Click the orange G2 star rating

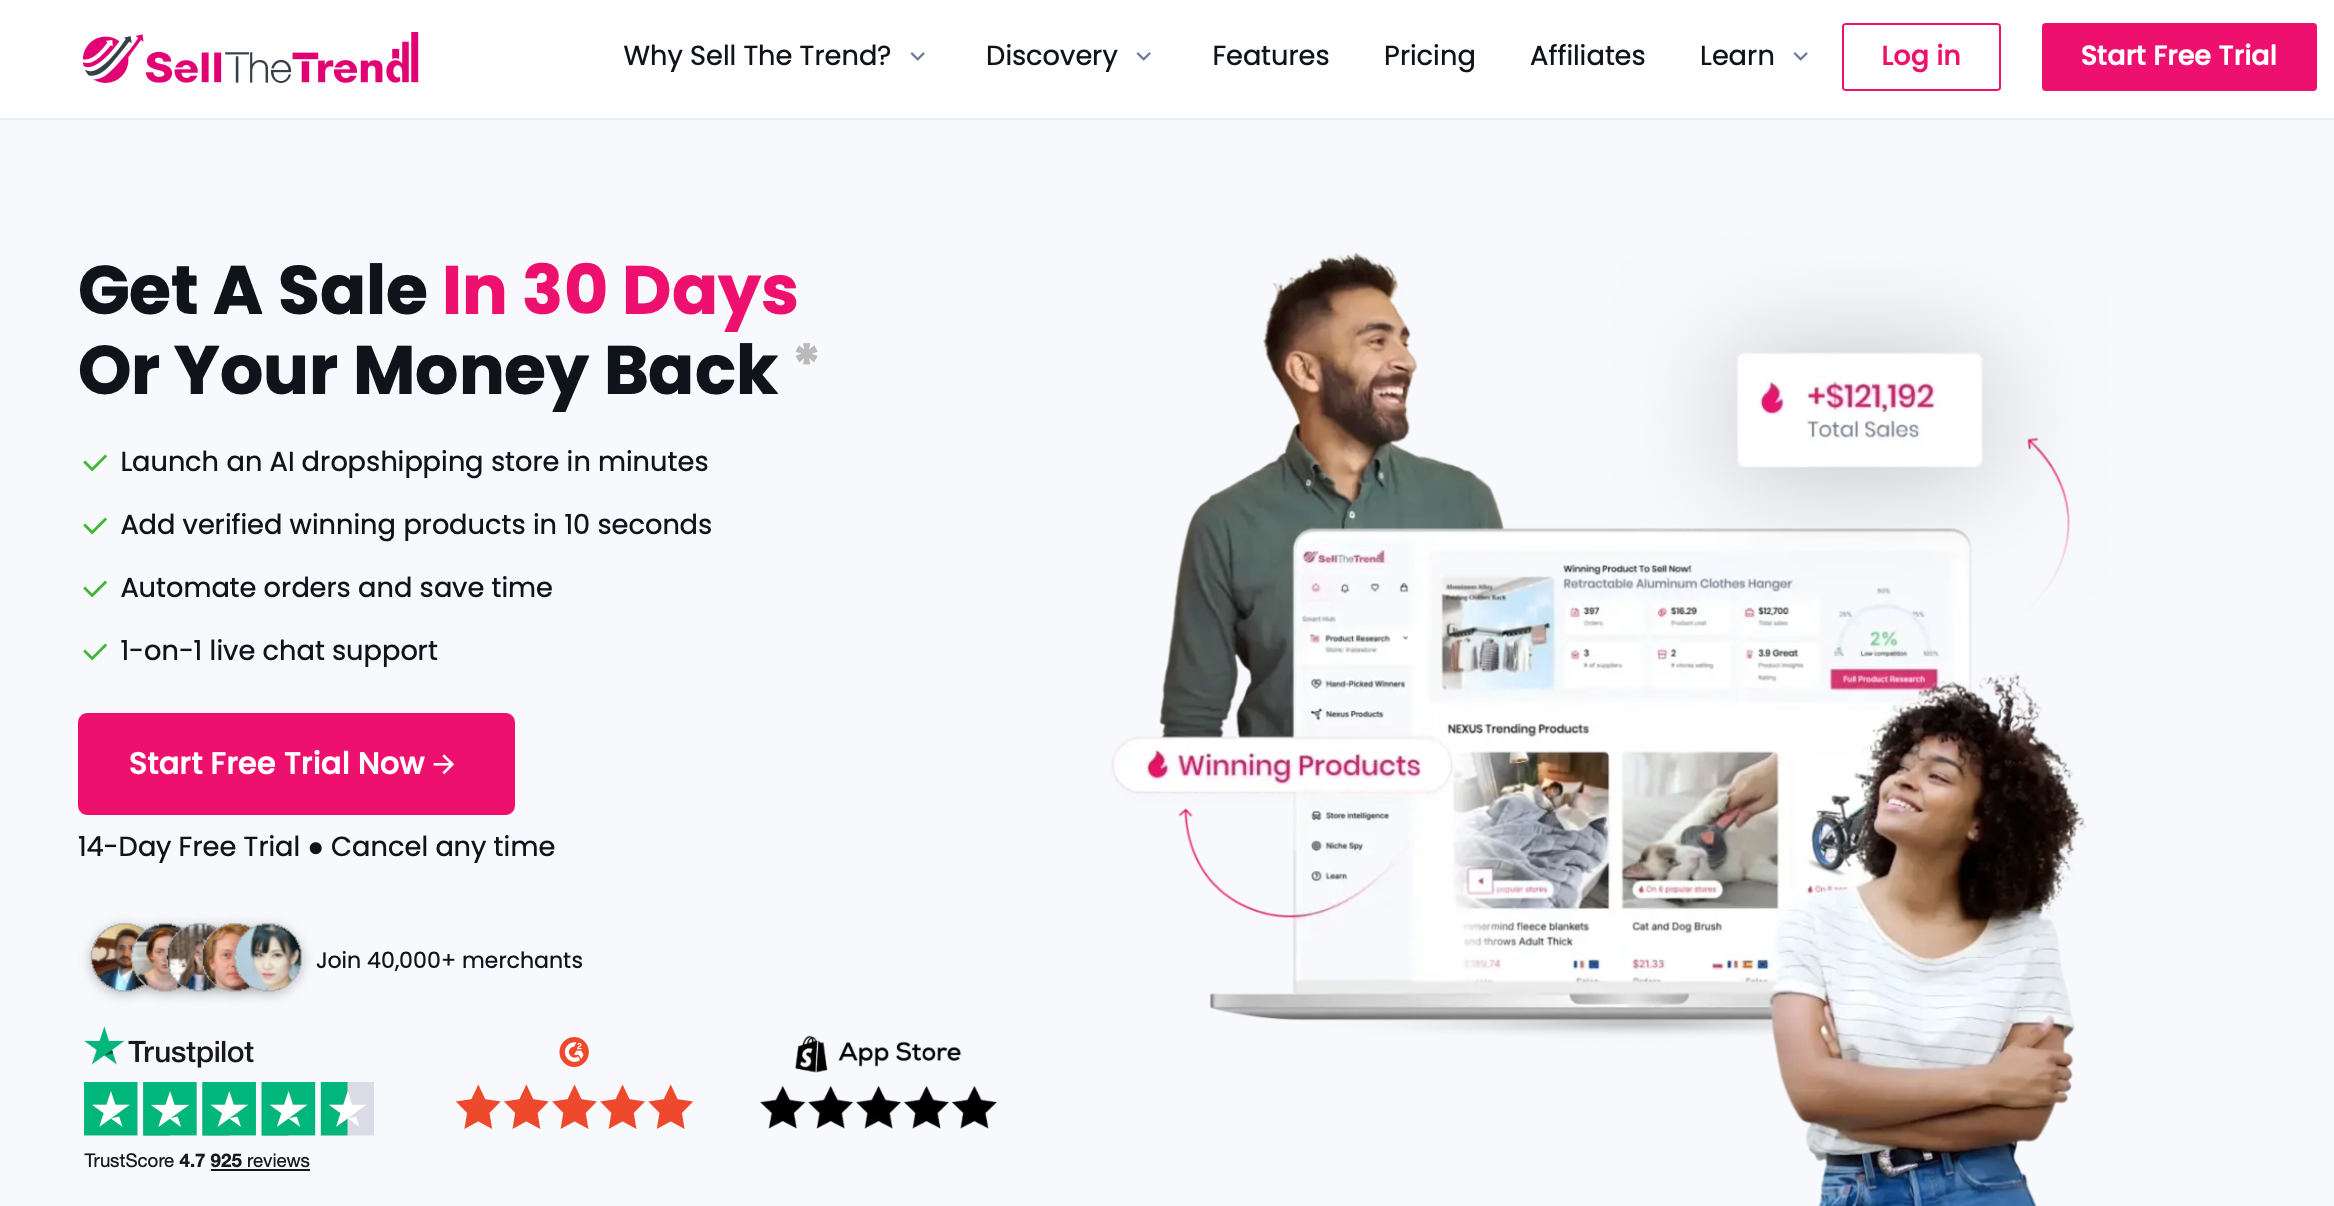574,1108
